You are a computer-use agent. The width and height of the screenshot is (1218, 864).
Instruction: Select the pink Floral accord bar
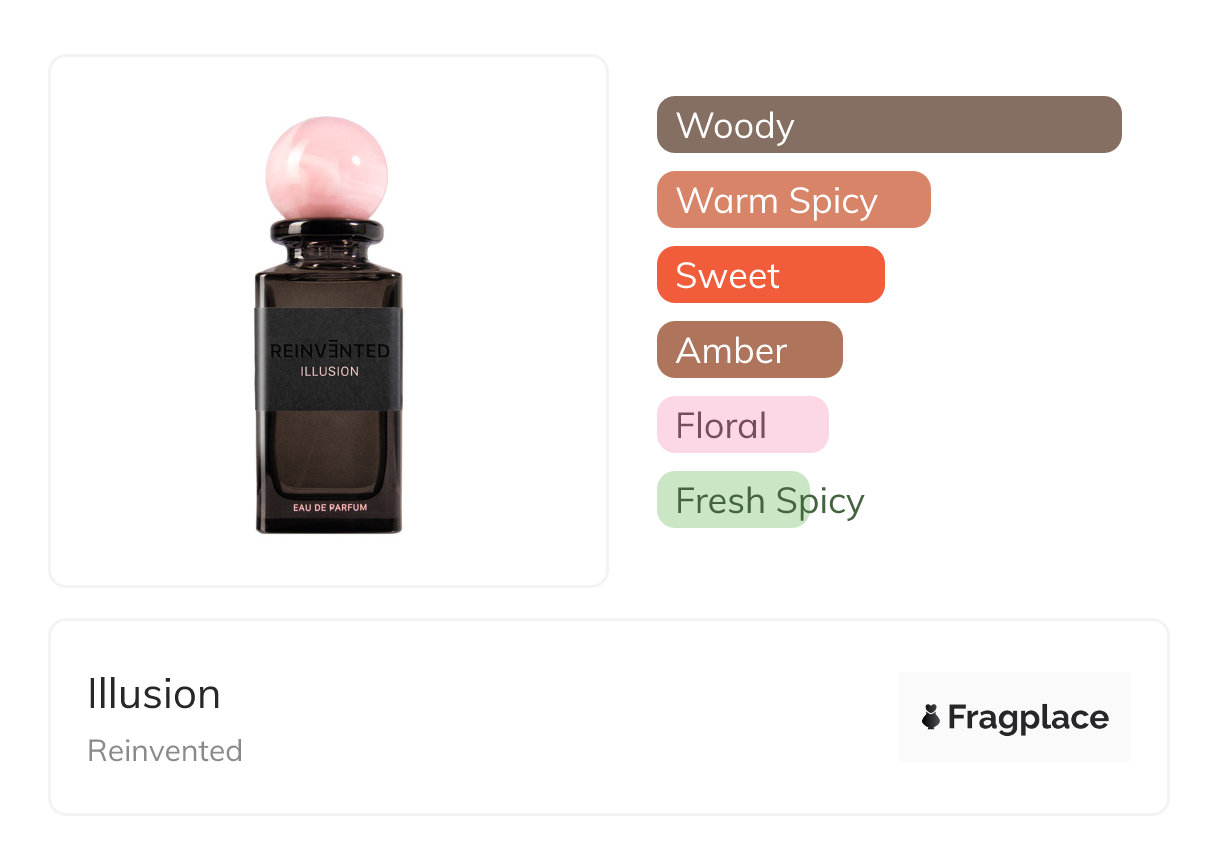742,425
